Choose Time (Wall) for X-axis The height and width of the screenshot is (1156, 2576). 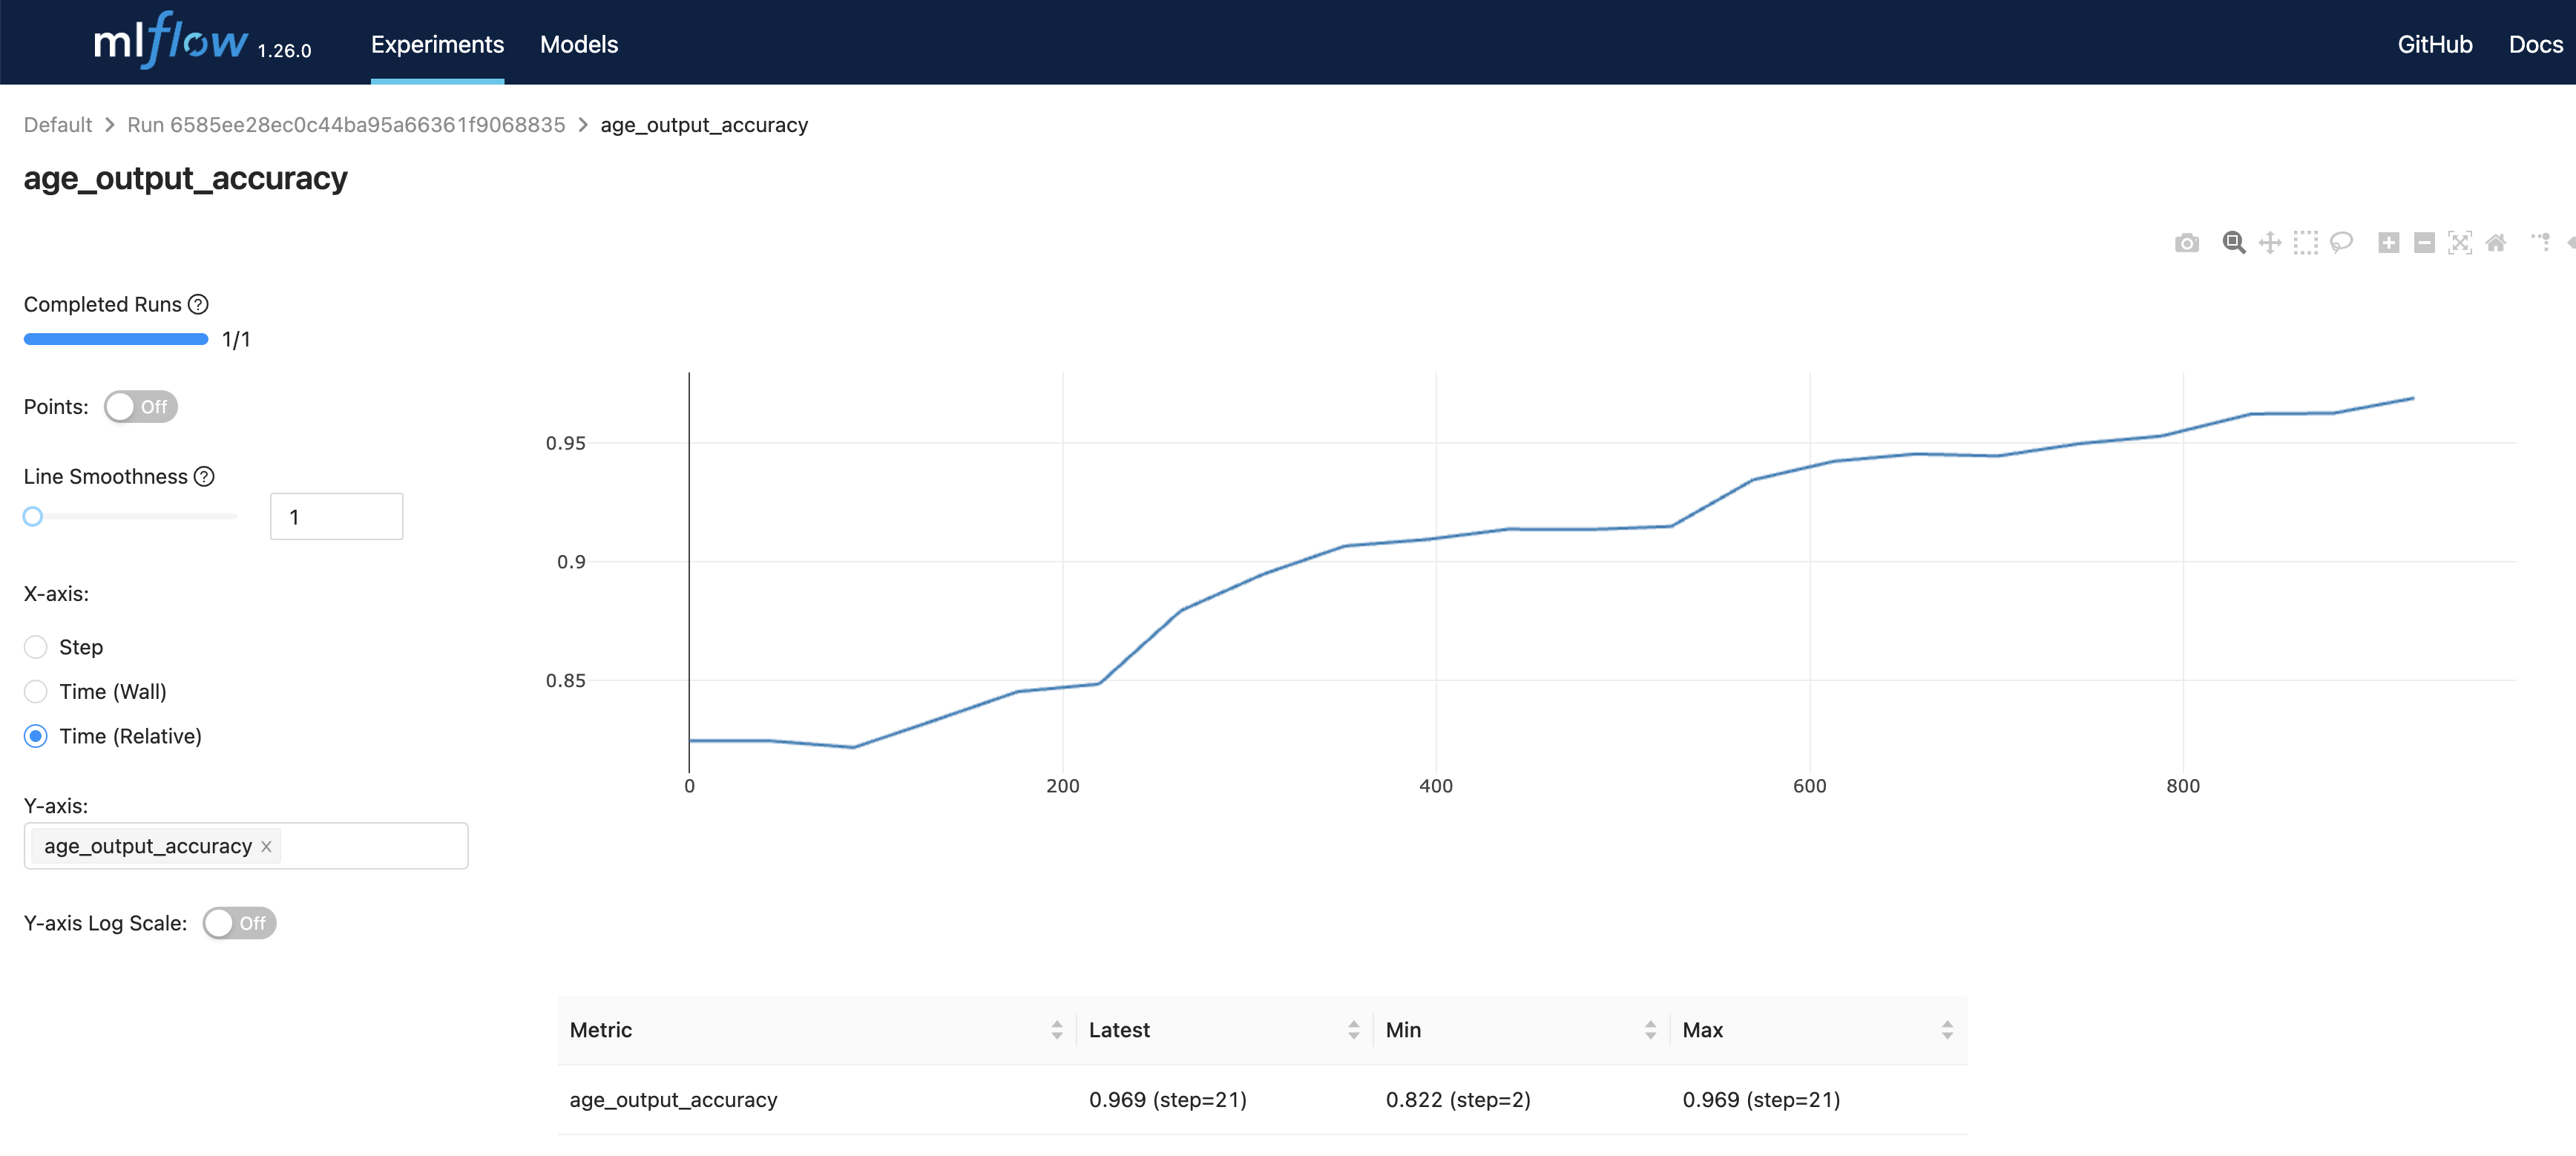click(36, 691)
